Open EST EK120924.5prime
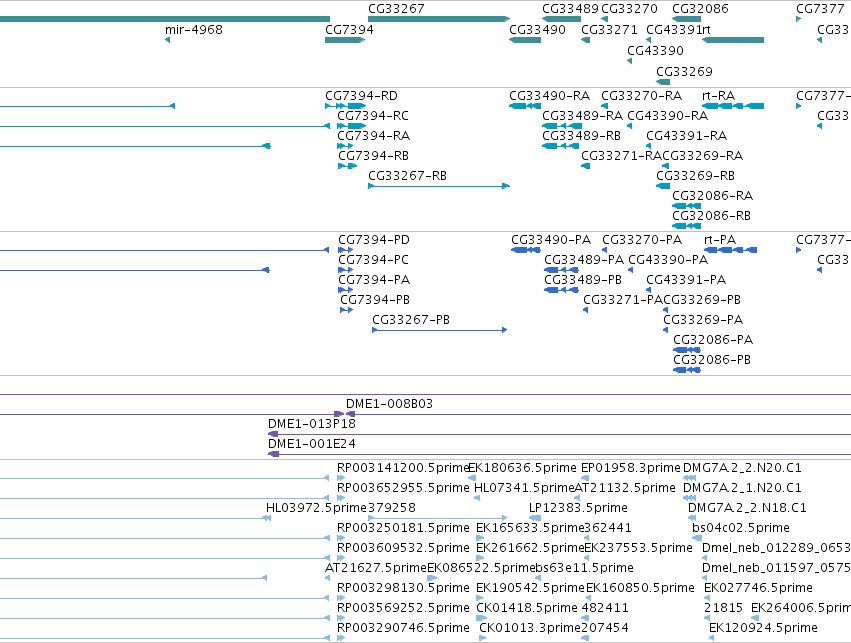Viewport: 851px width, 643px height. [x=763, y=628]
